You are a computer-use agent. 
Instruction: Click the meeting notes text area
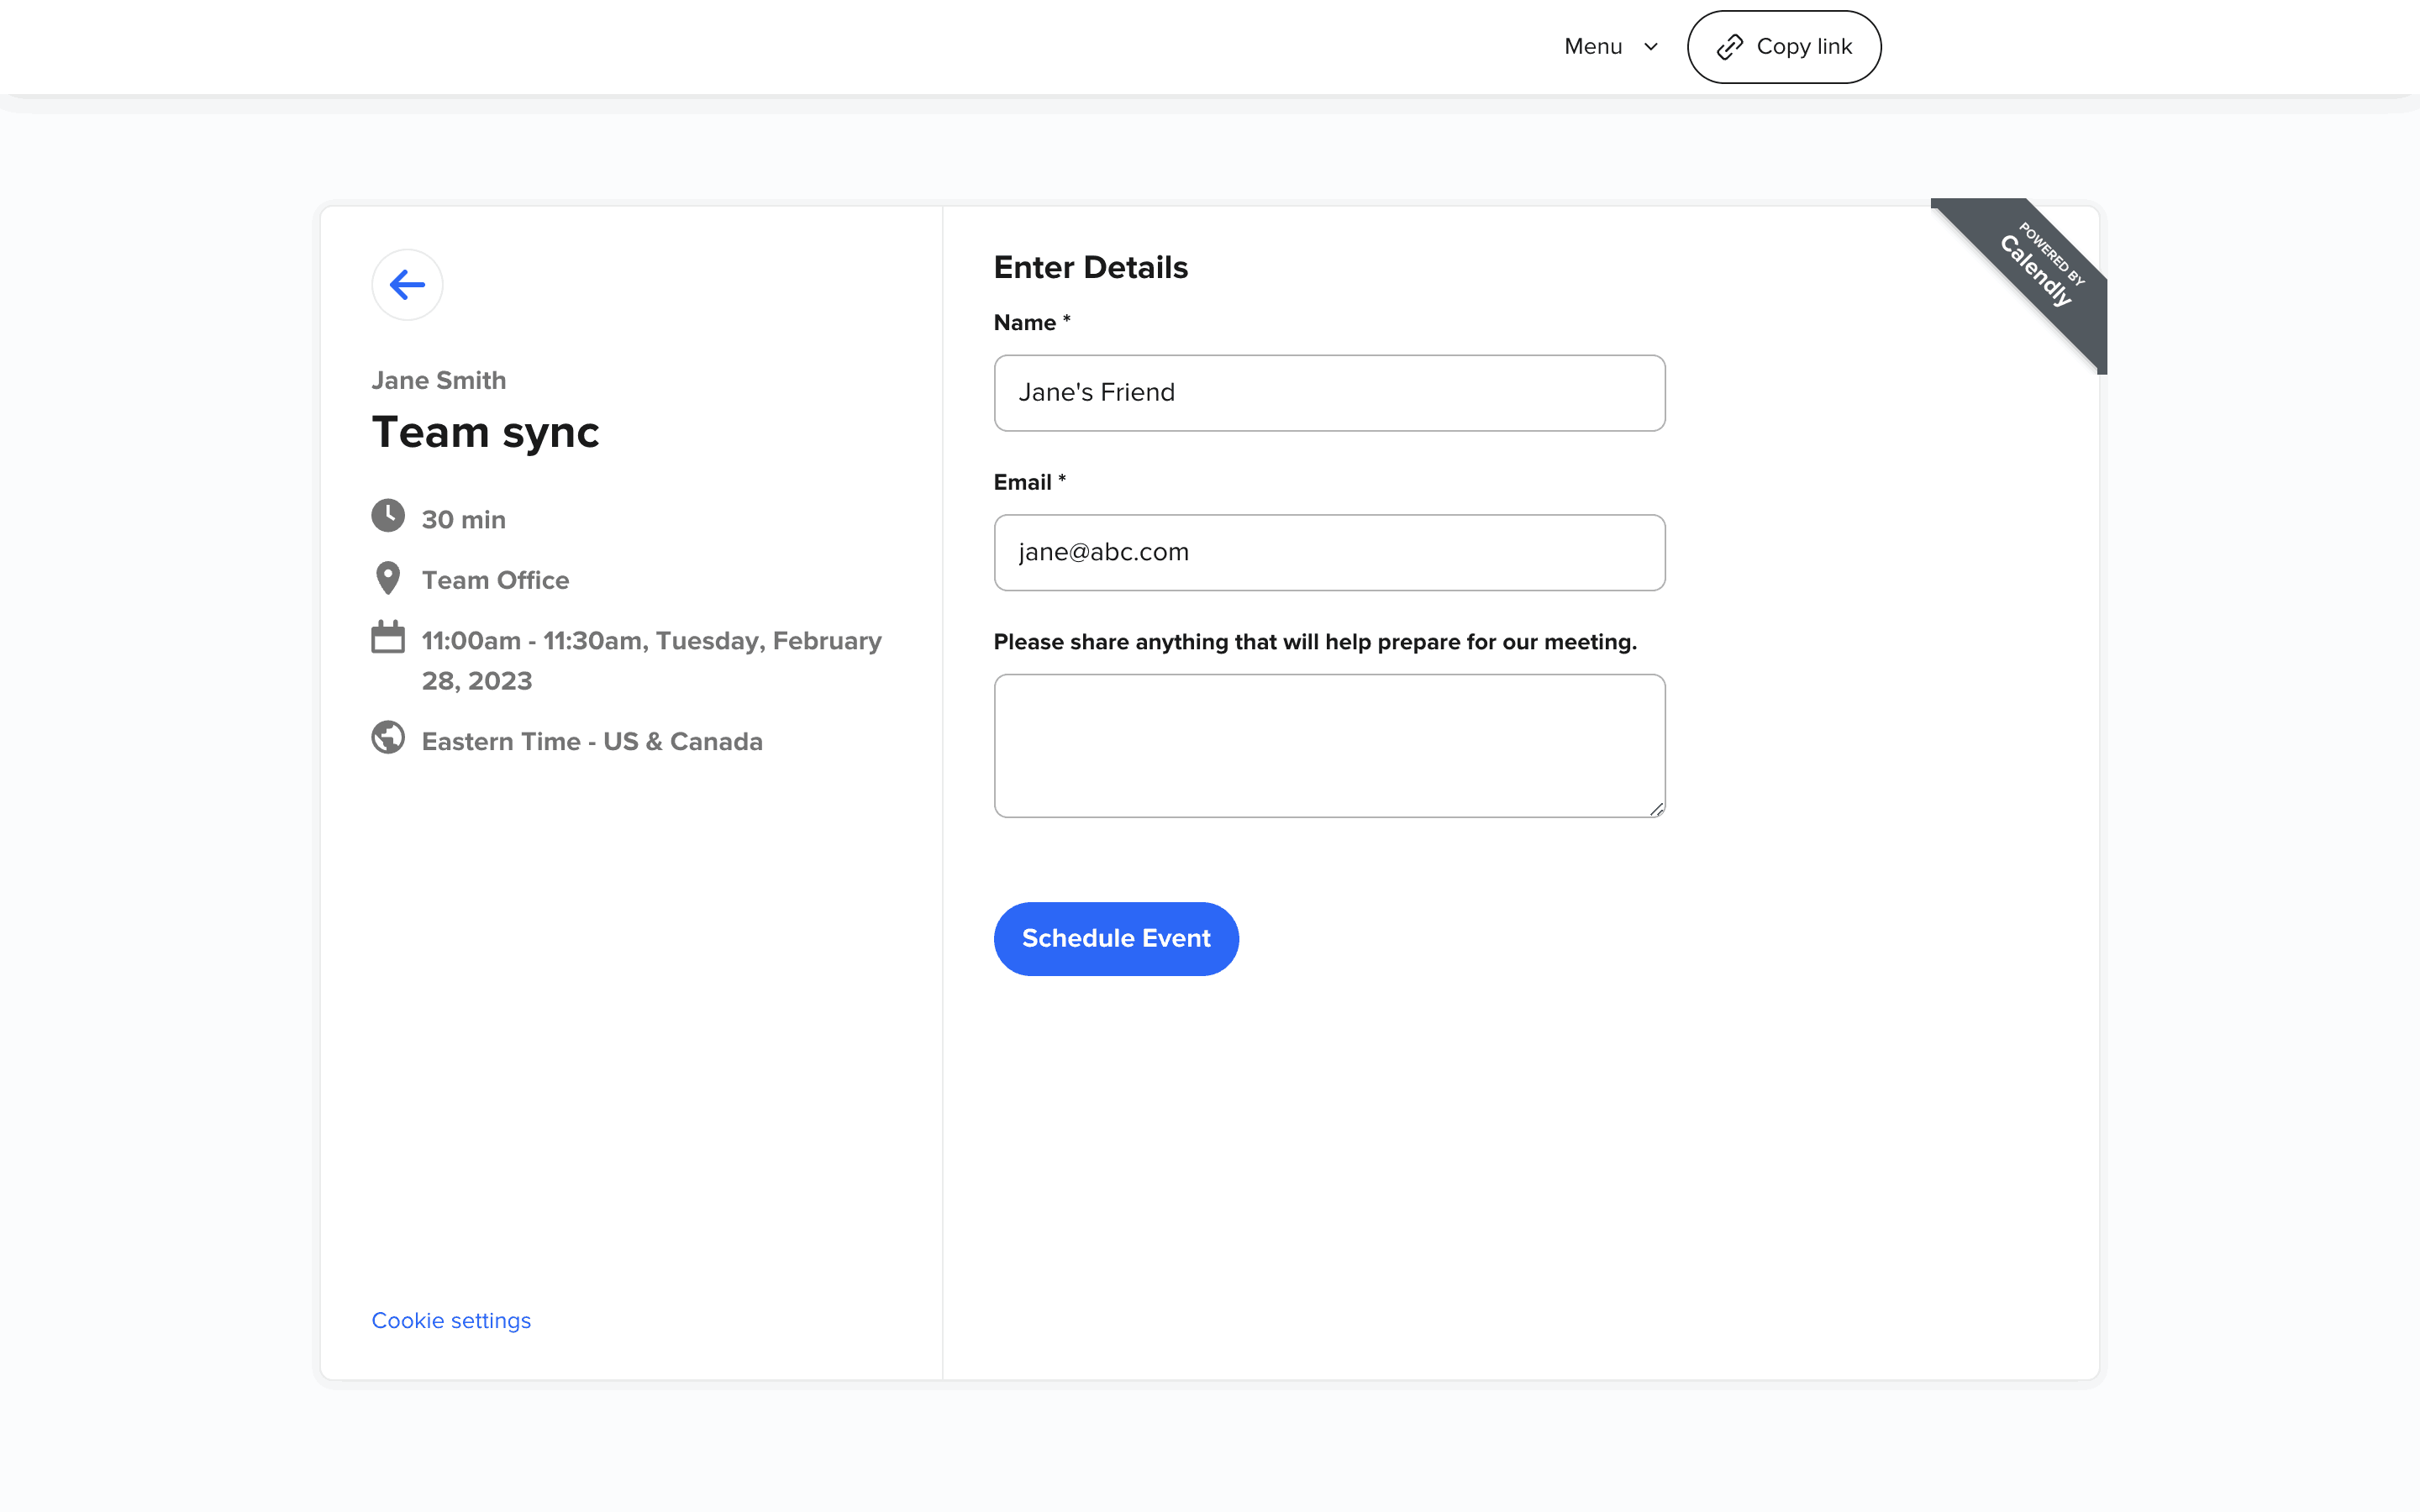(1329, 745)
